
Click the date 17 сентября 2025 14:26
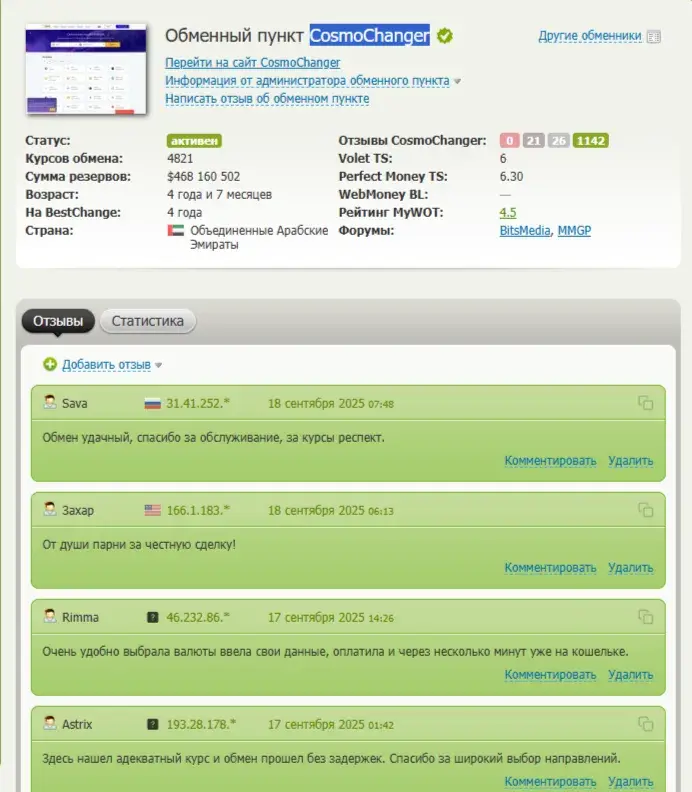point(331,618)
